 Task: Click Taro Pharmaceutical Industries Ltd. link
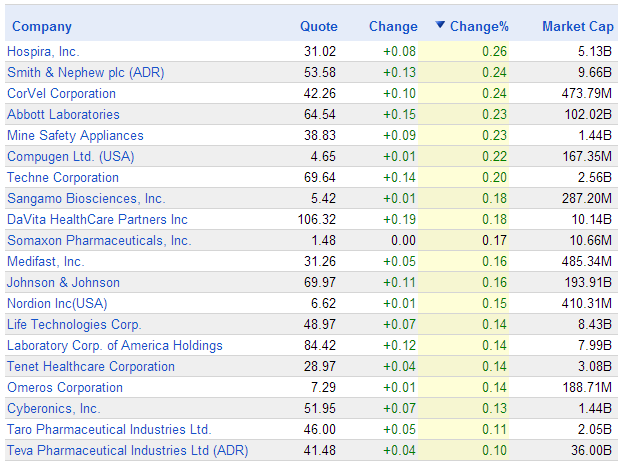(x=109, y=429)
